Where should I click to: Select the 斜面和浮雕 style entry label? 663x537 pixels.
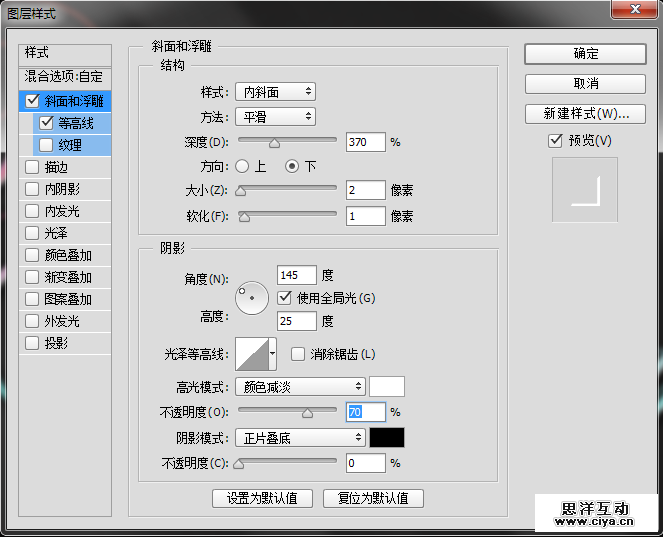coord(74,101)
